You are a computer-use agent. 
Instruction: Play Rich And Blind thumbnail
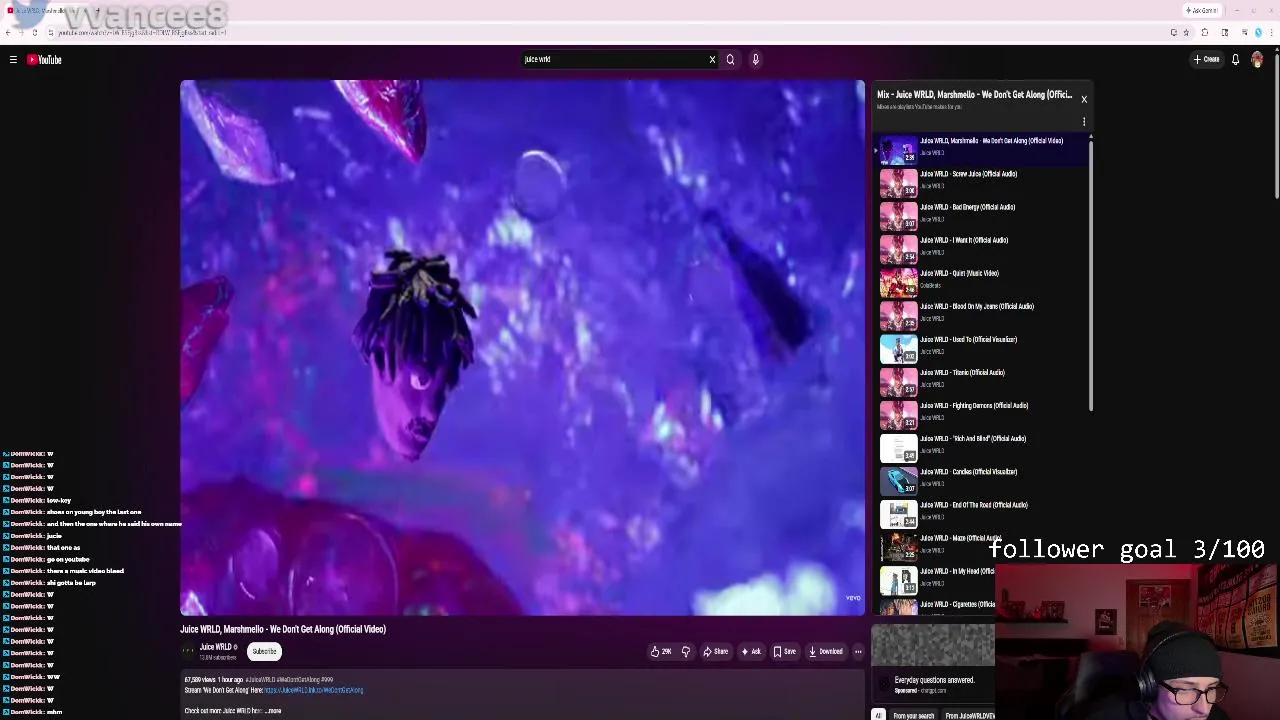coord(898,448)
